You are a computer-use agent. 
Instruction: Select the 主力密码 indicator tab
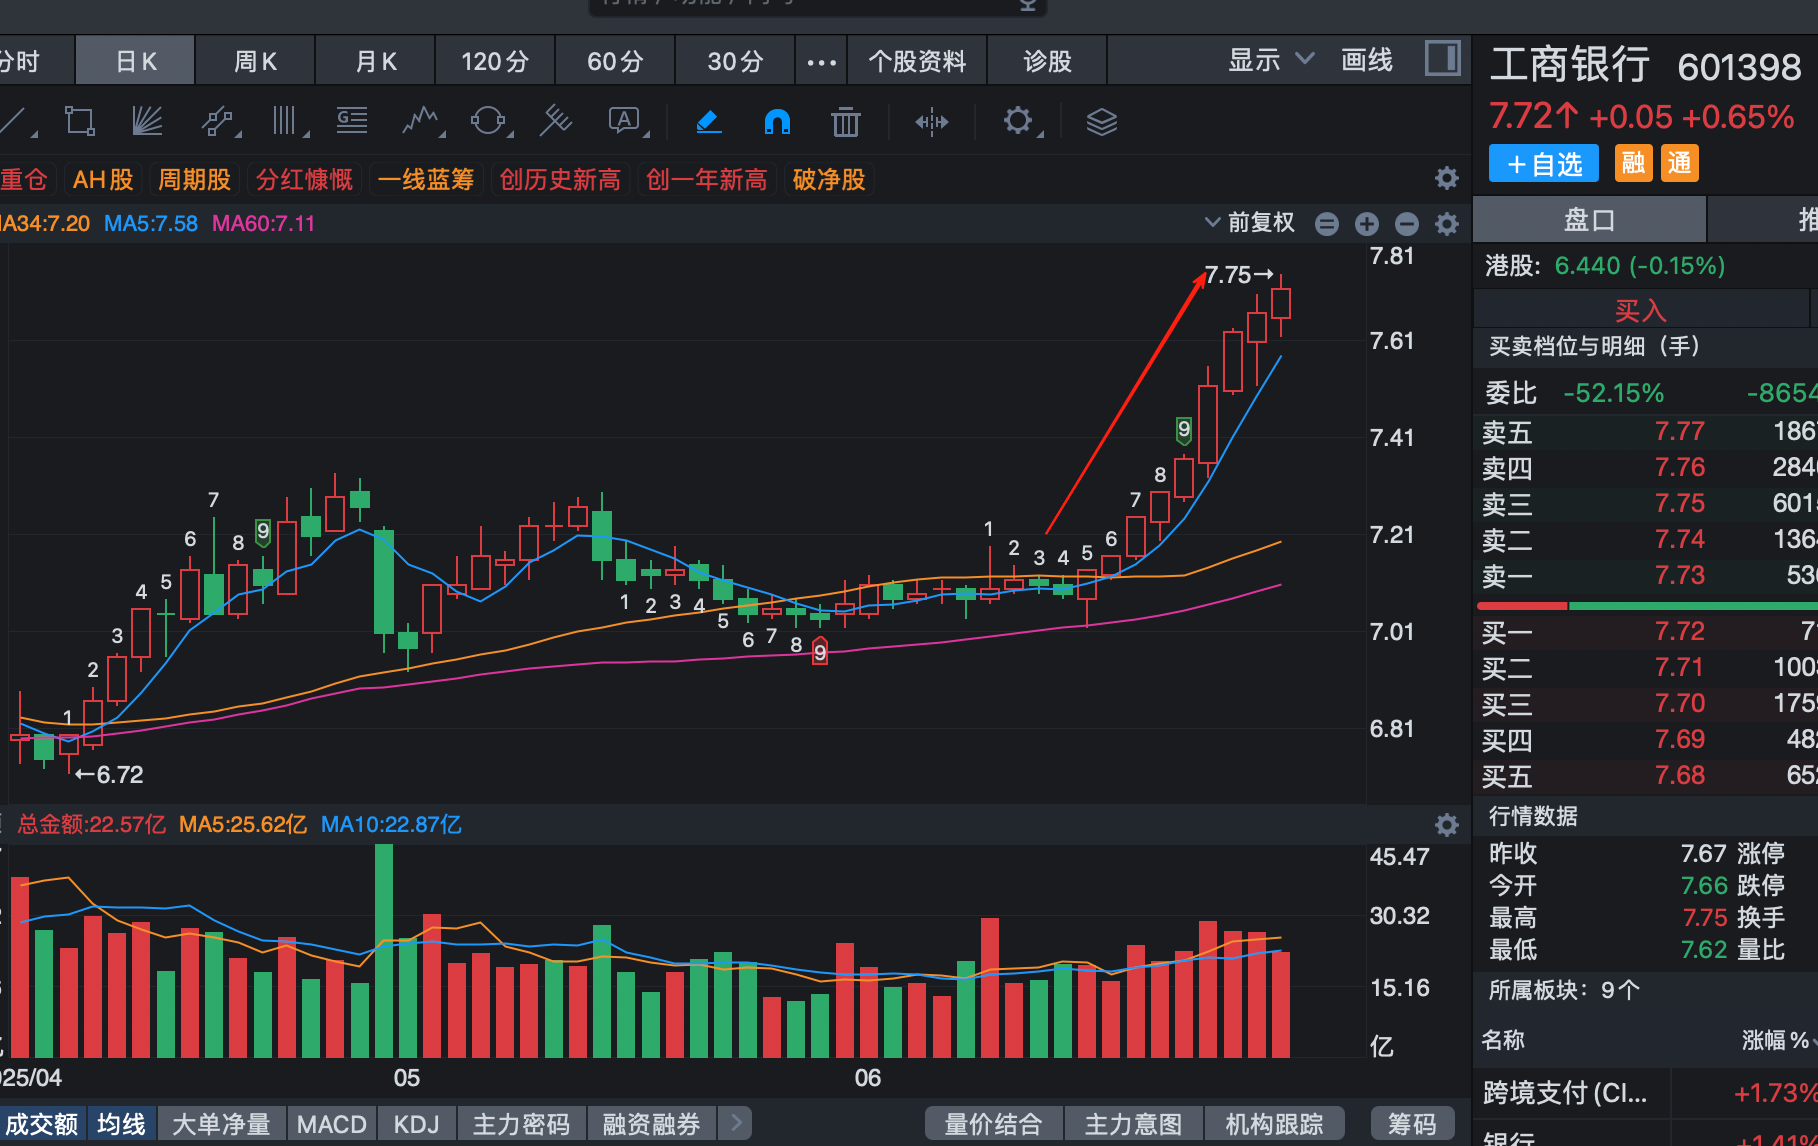coord(521,1124)
